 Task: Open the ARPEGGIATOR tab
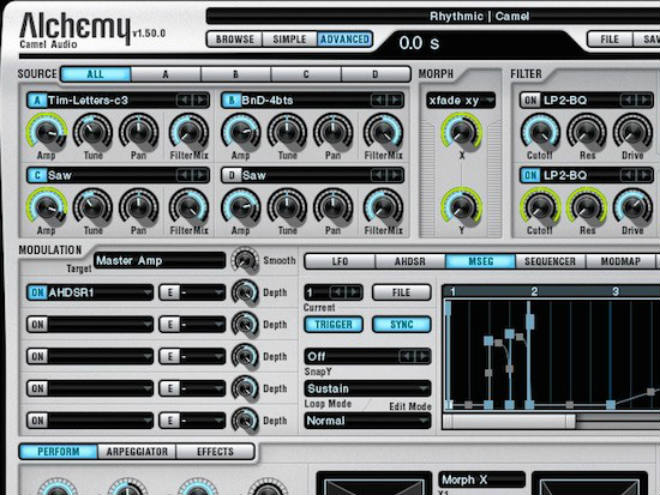click(x=138, y=452)
